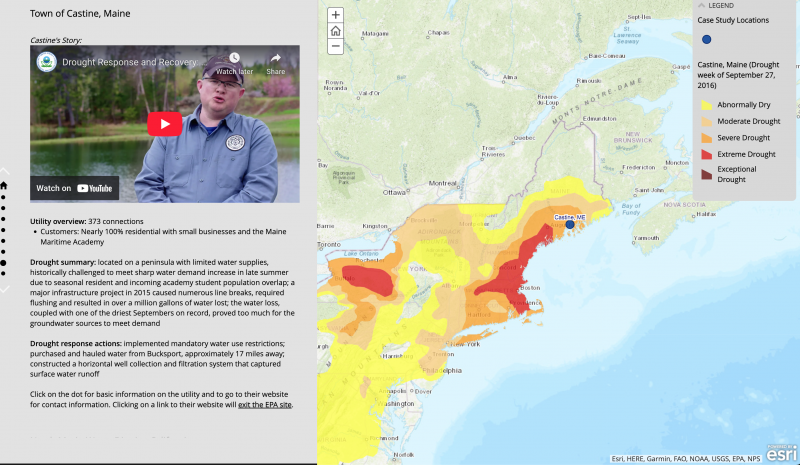Click the Extreme Drought red legend swatch
Image resolution: width=800 pixels, height=465 pixels.
[706, 155]
